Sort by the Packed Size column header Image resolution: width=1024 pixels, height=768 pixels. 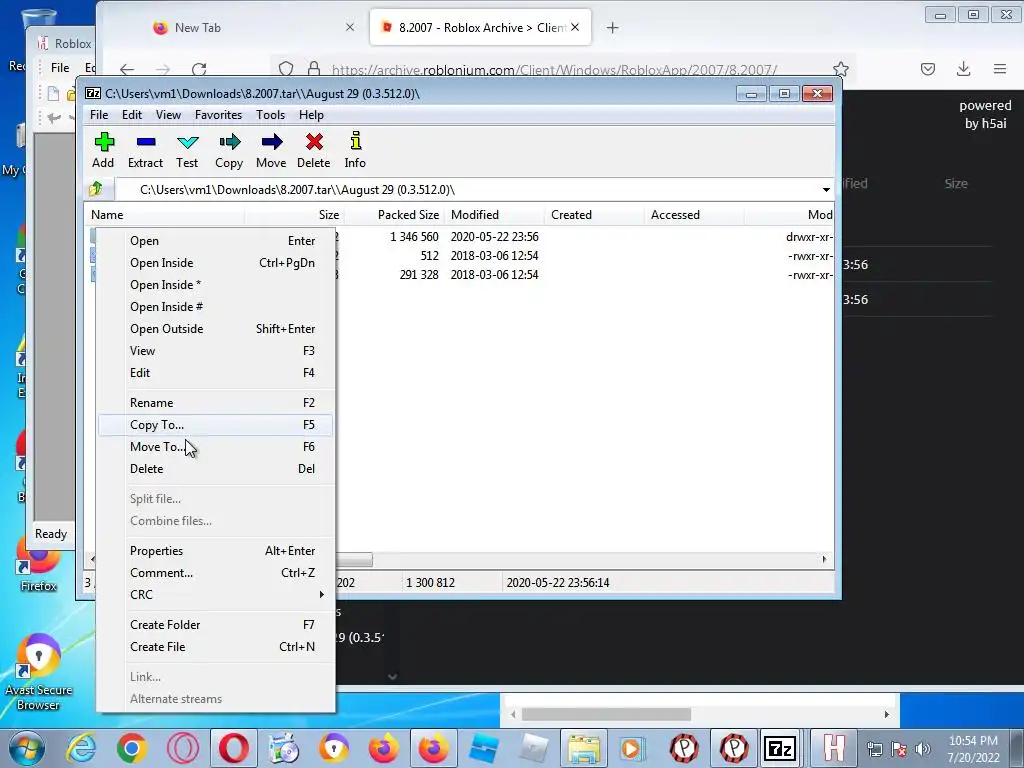pos(394,215)
